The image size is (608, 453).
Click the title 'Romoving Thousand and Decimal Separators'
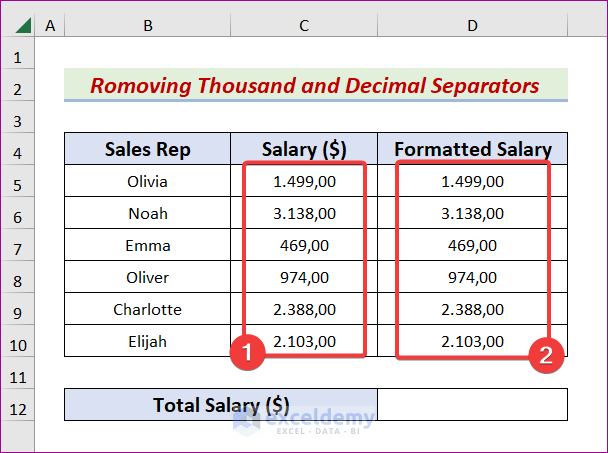pyautogui.click(x=315, y=85)
